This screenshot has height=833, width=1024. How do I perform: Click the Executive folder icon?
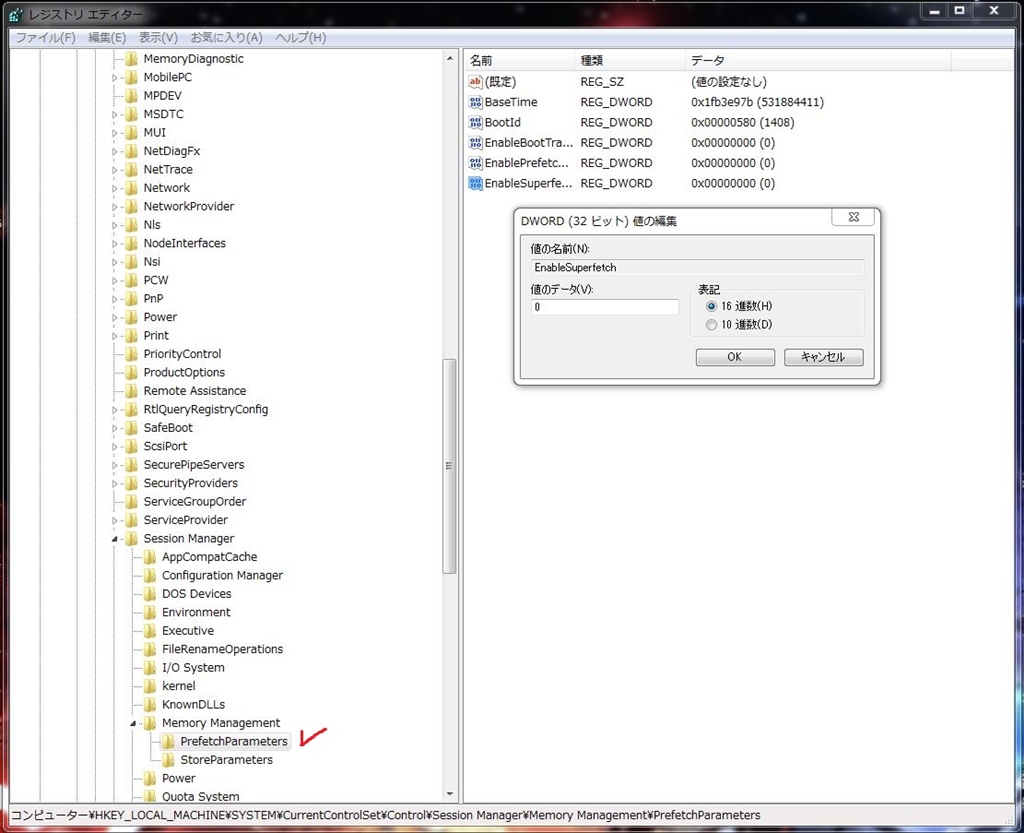150,630
